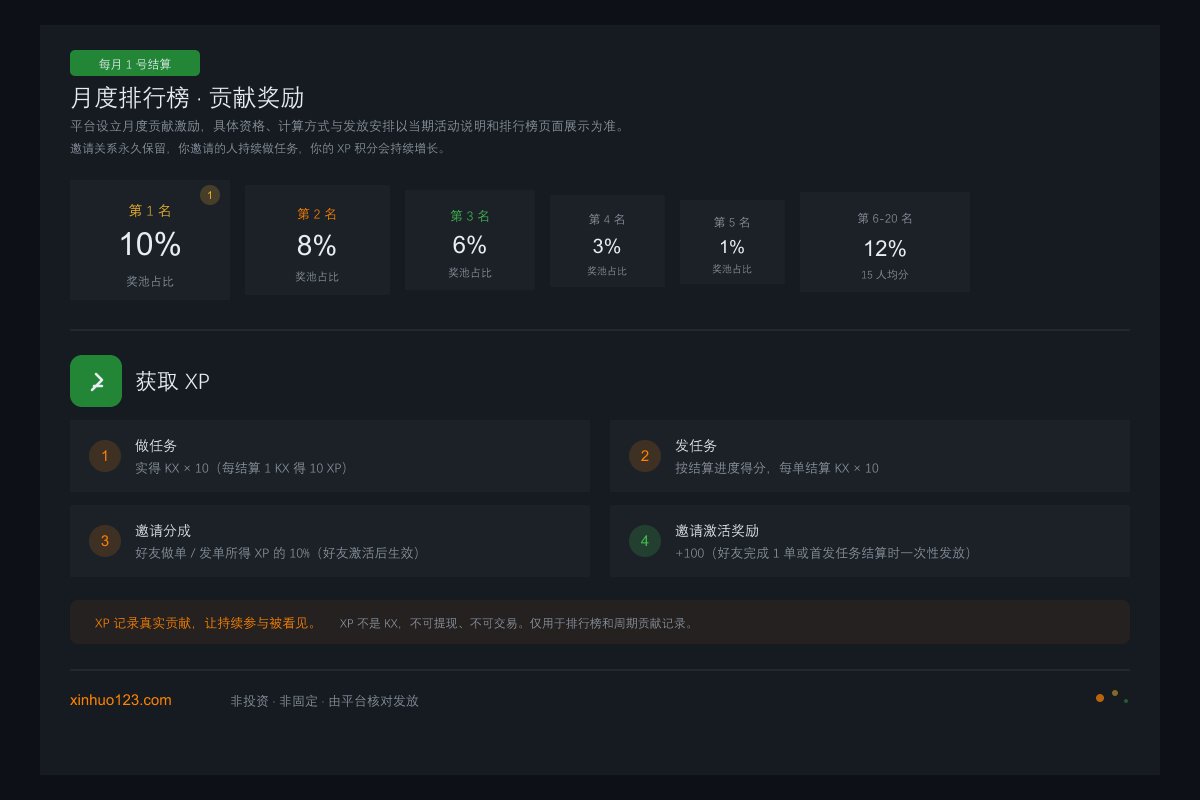Select the 第 1 名 10% card
1200x800 pixels.
(x=150, y=240)
